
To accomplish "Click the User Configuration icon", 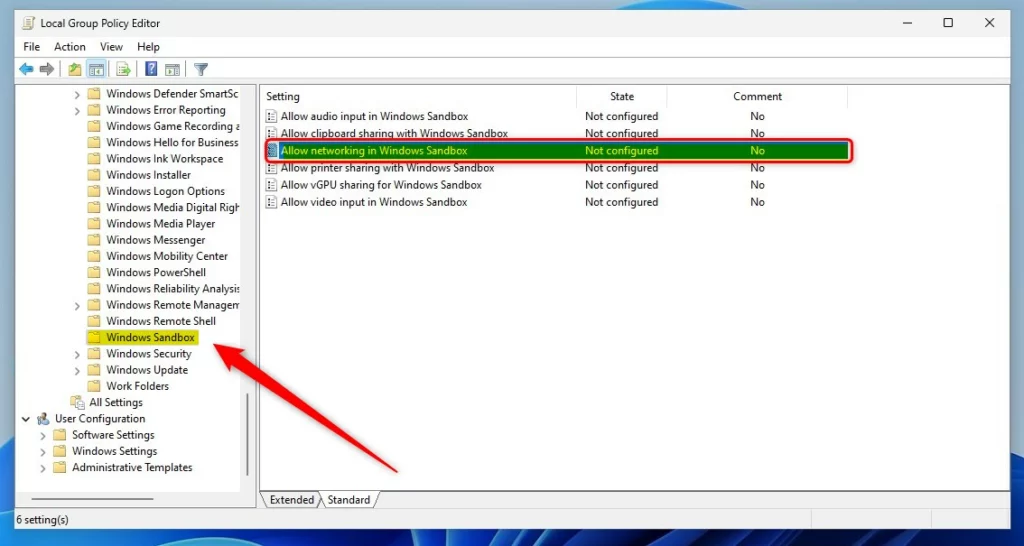I will [x=43, y=419].
